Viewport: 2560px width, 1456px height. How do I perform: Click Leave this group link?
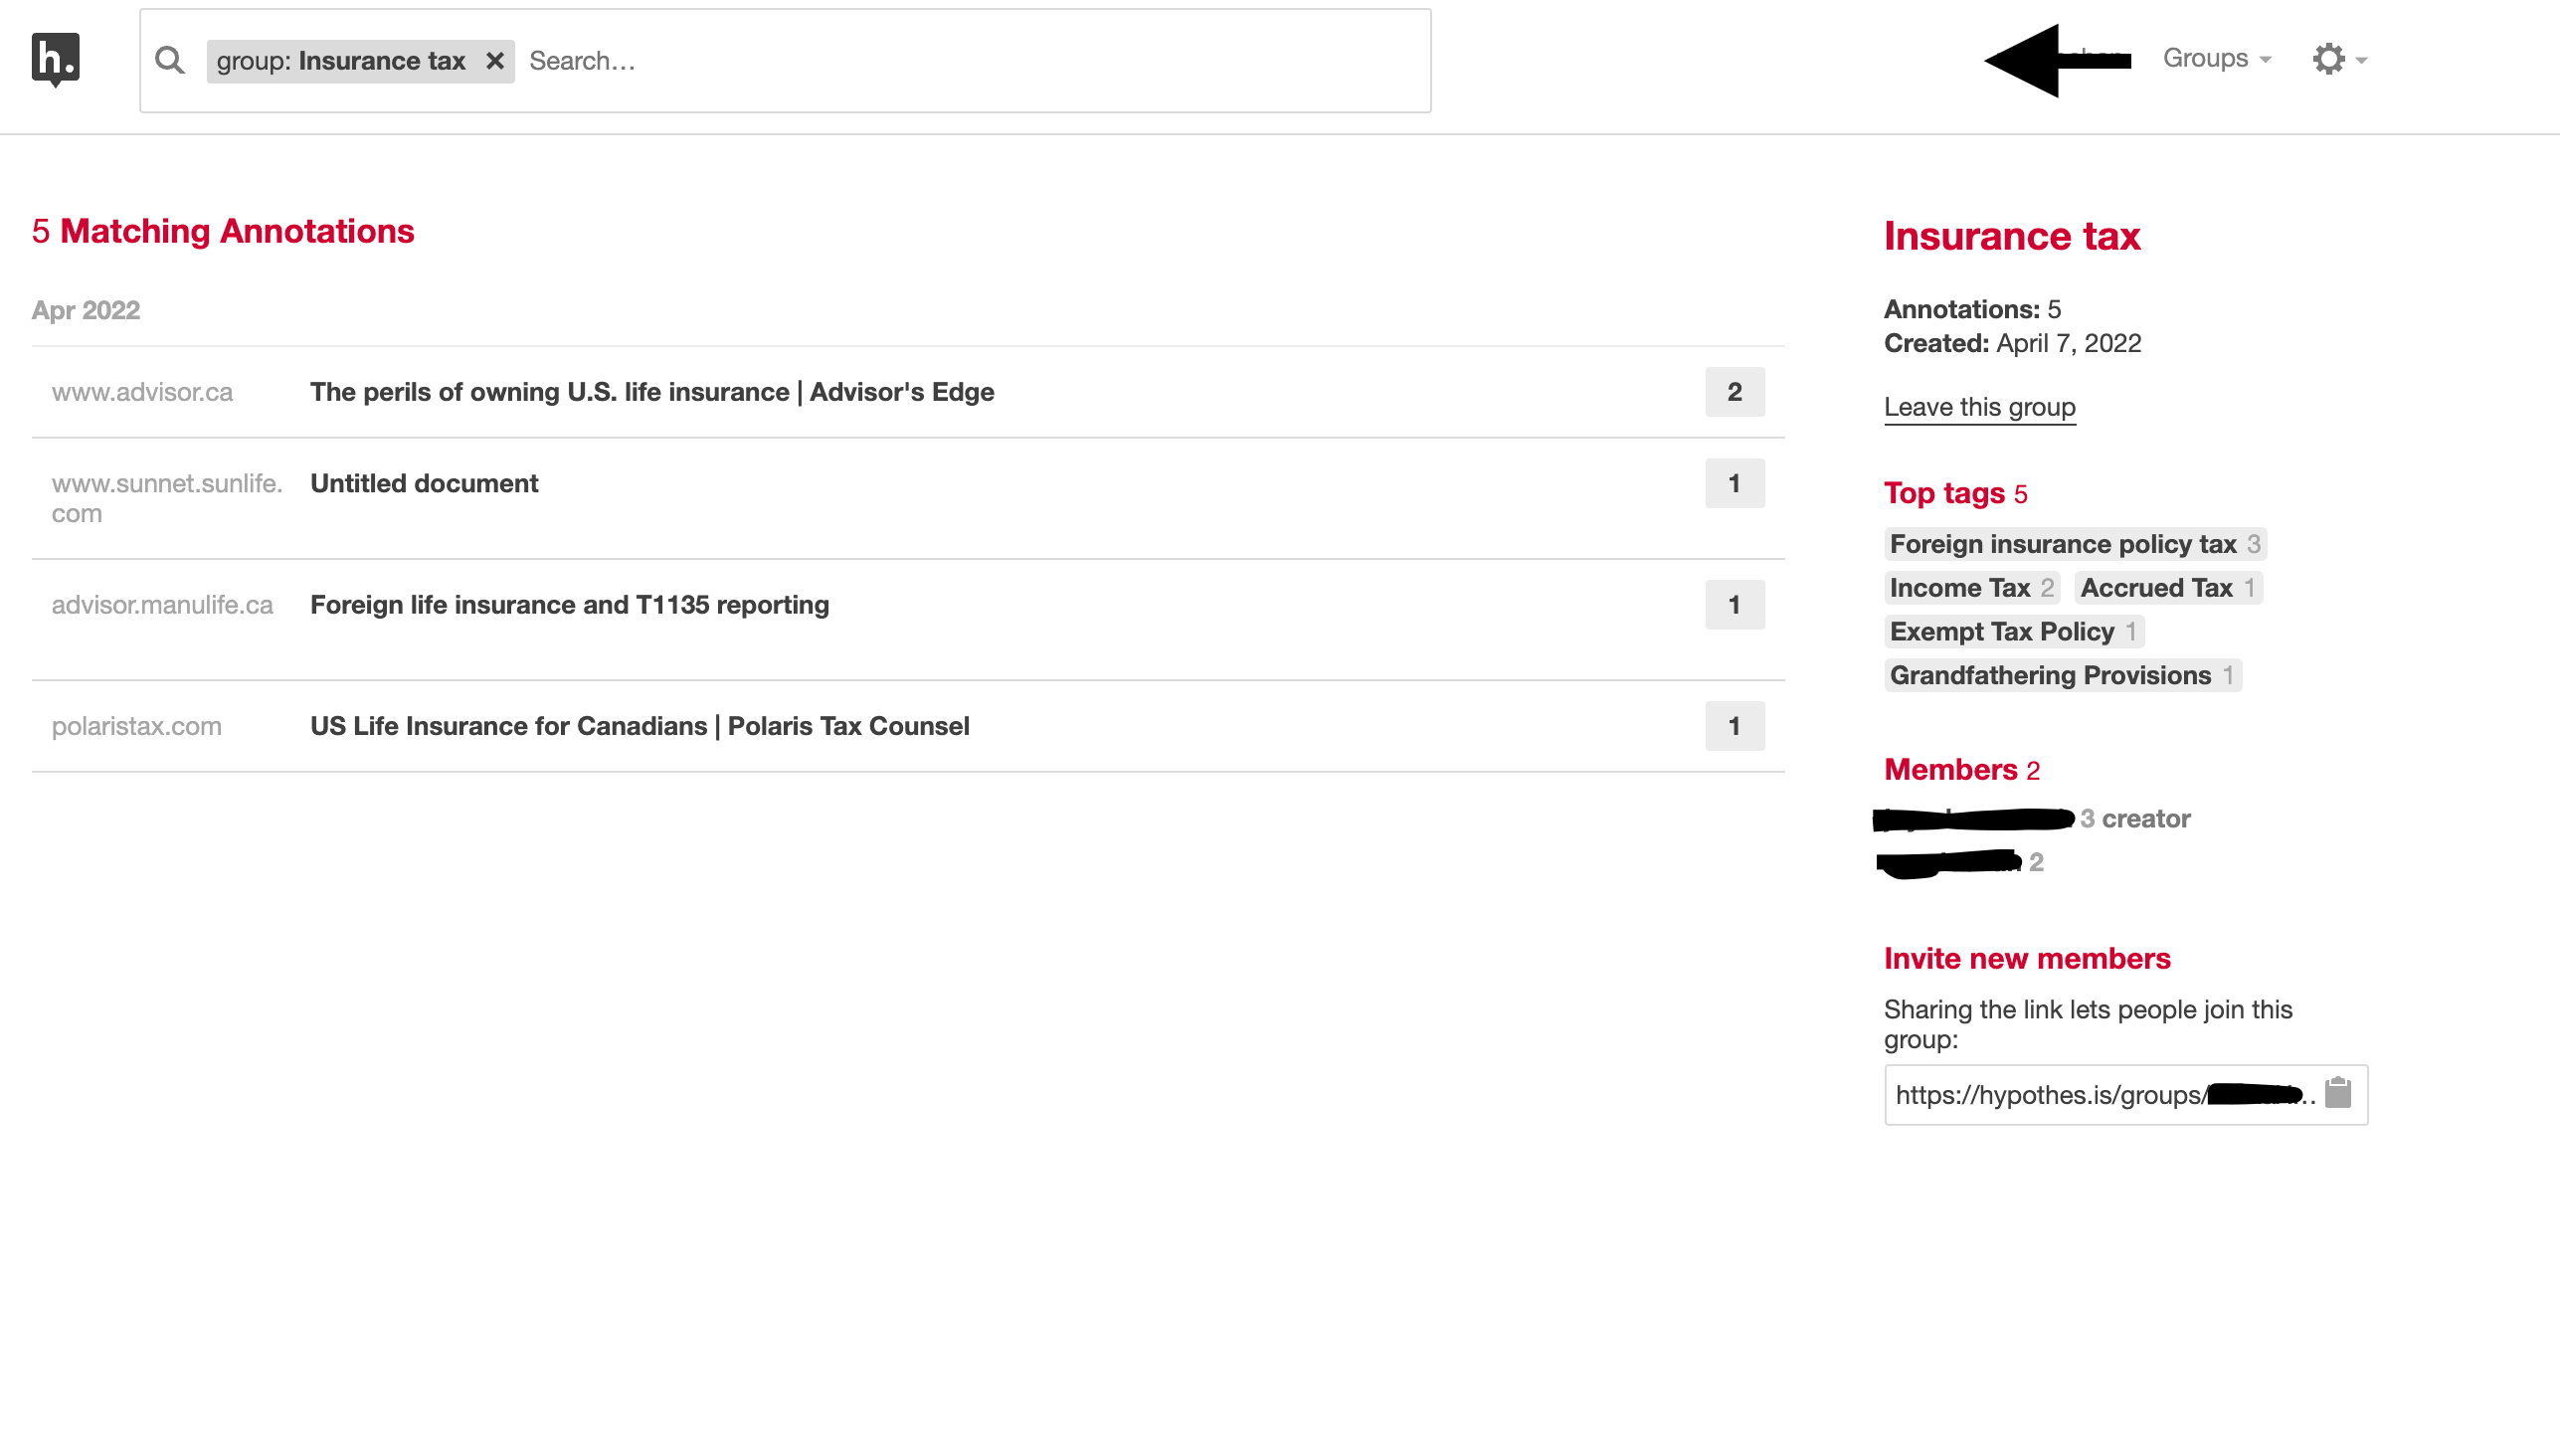1979,407
